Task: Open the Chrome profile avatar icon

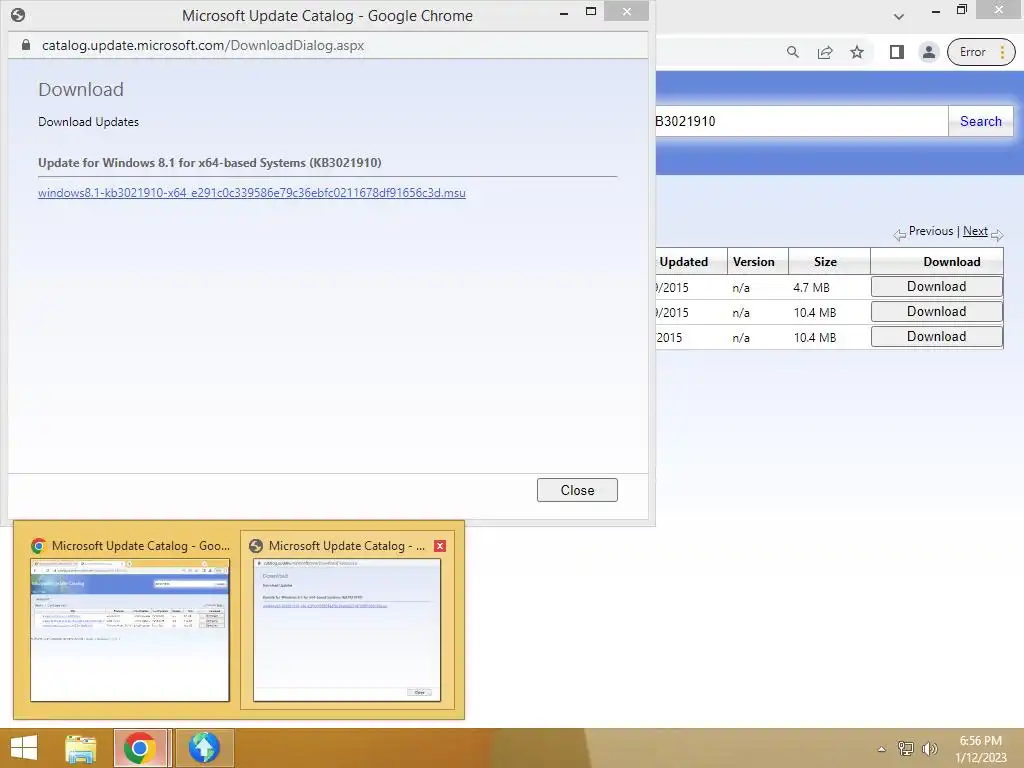Action: click(x=929, y=52)
